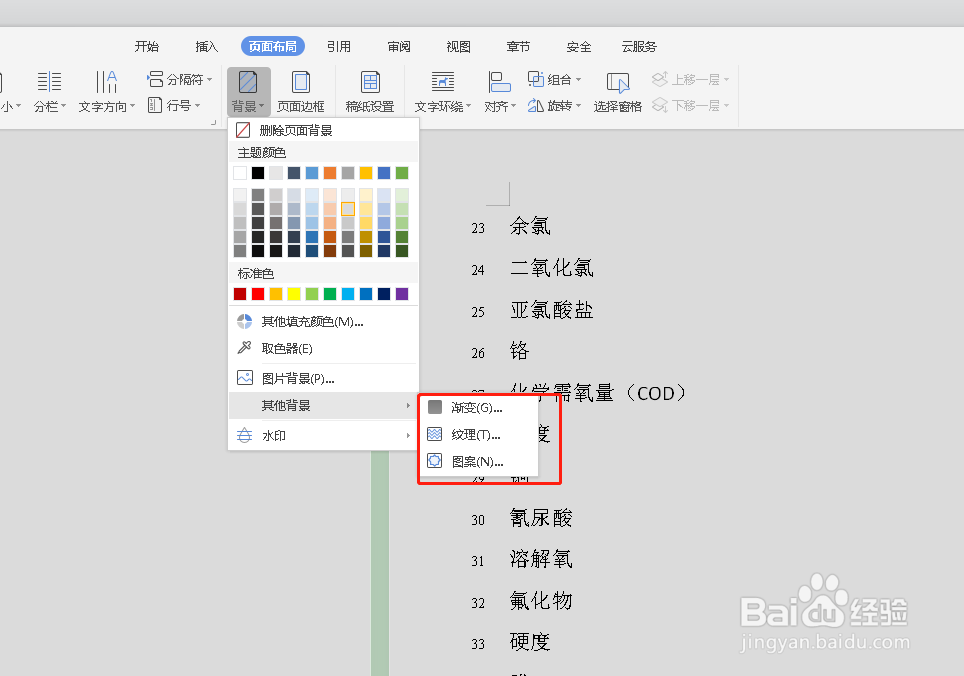Screen dimensions: 964x676
Task: Open the 分栏 dropdown arrow
Action: point(63,106)
